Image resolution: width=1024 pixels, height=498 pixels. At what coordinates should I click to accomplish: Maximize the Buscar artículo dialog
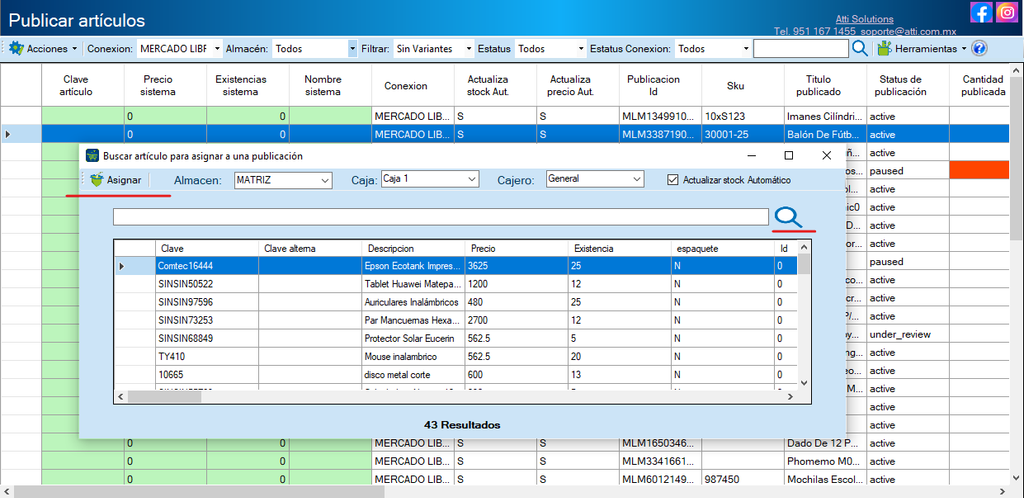788,155
